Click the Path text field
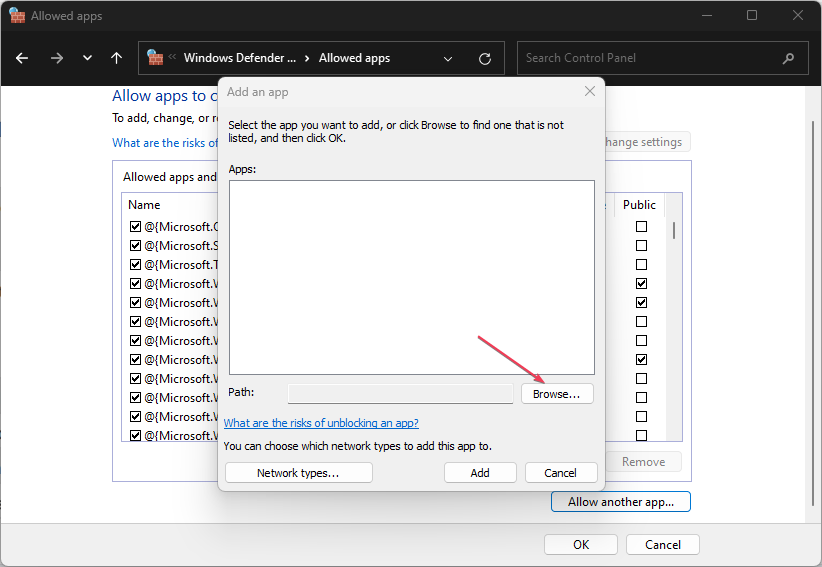 coord(401,394)
